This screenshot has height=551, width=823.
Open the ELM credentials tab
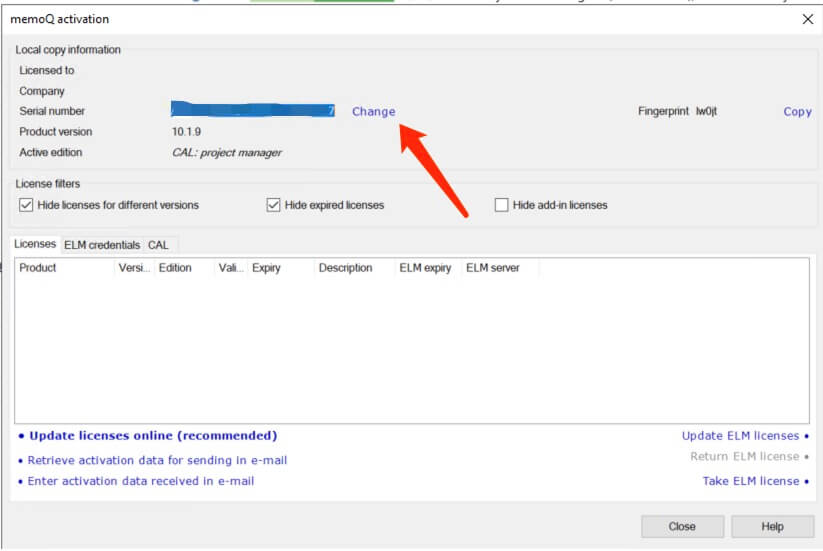[x=101, y=245]
